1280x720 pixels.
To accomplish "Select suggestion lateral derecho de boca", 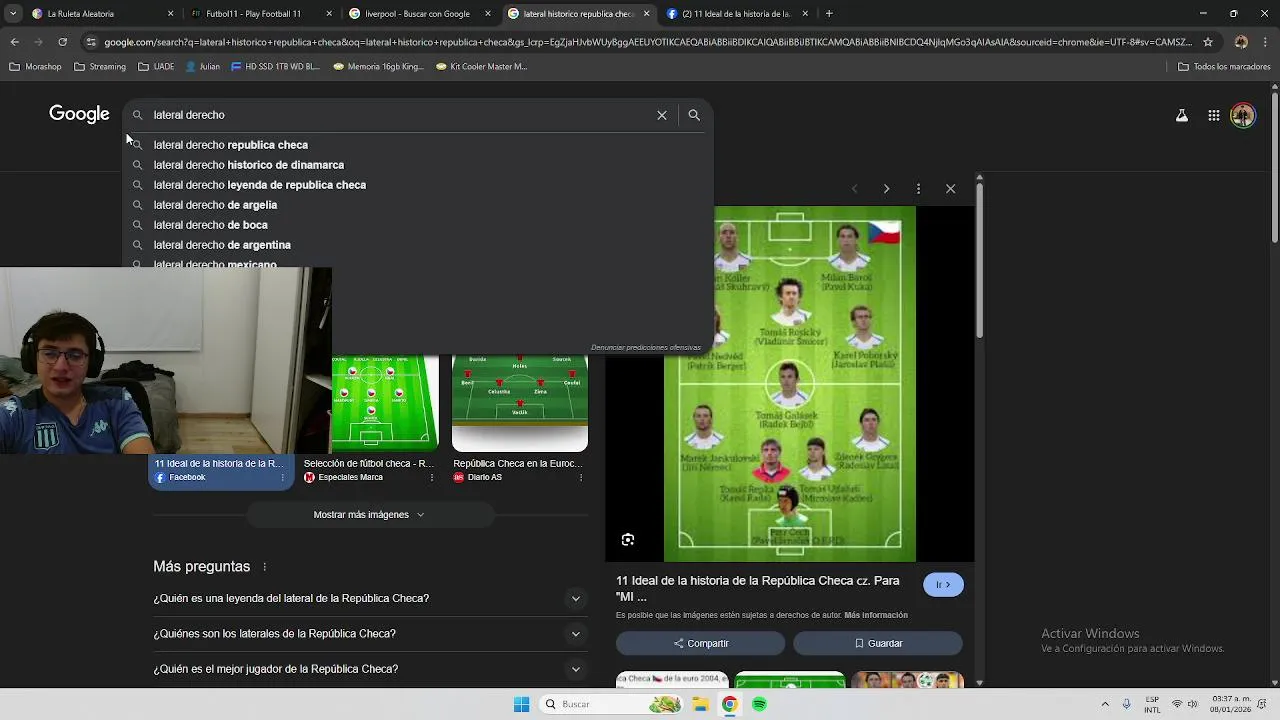I will (420, 225).
